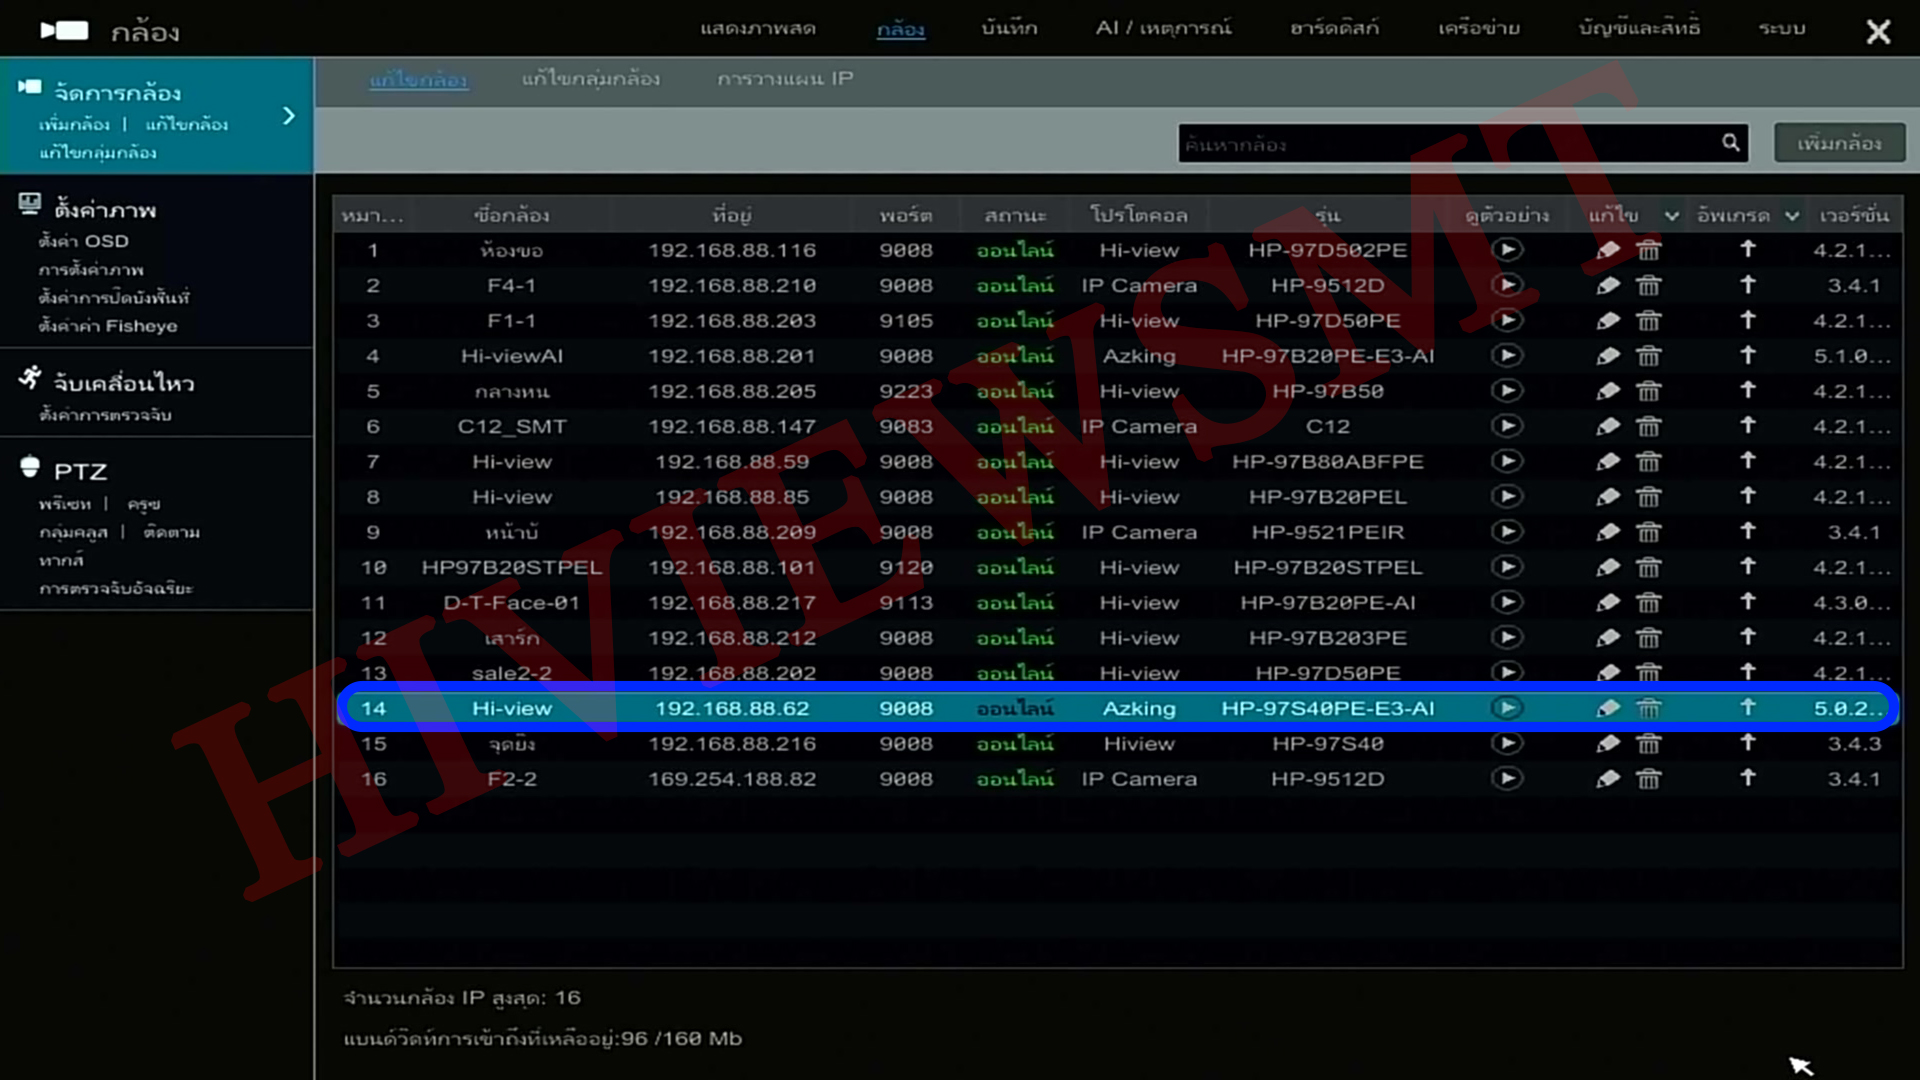Open OSD settings link in sidebar
This screenshot has height=1080, width=1920.
[84, 241]
